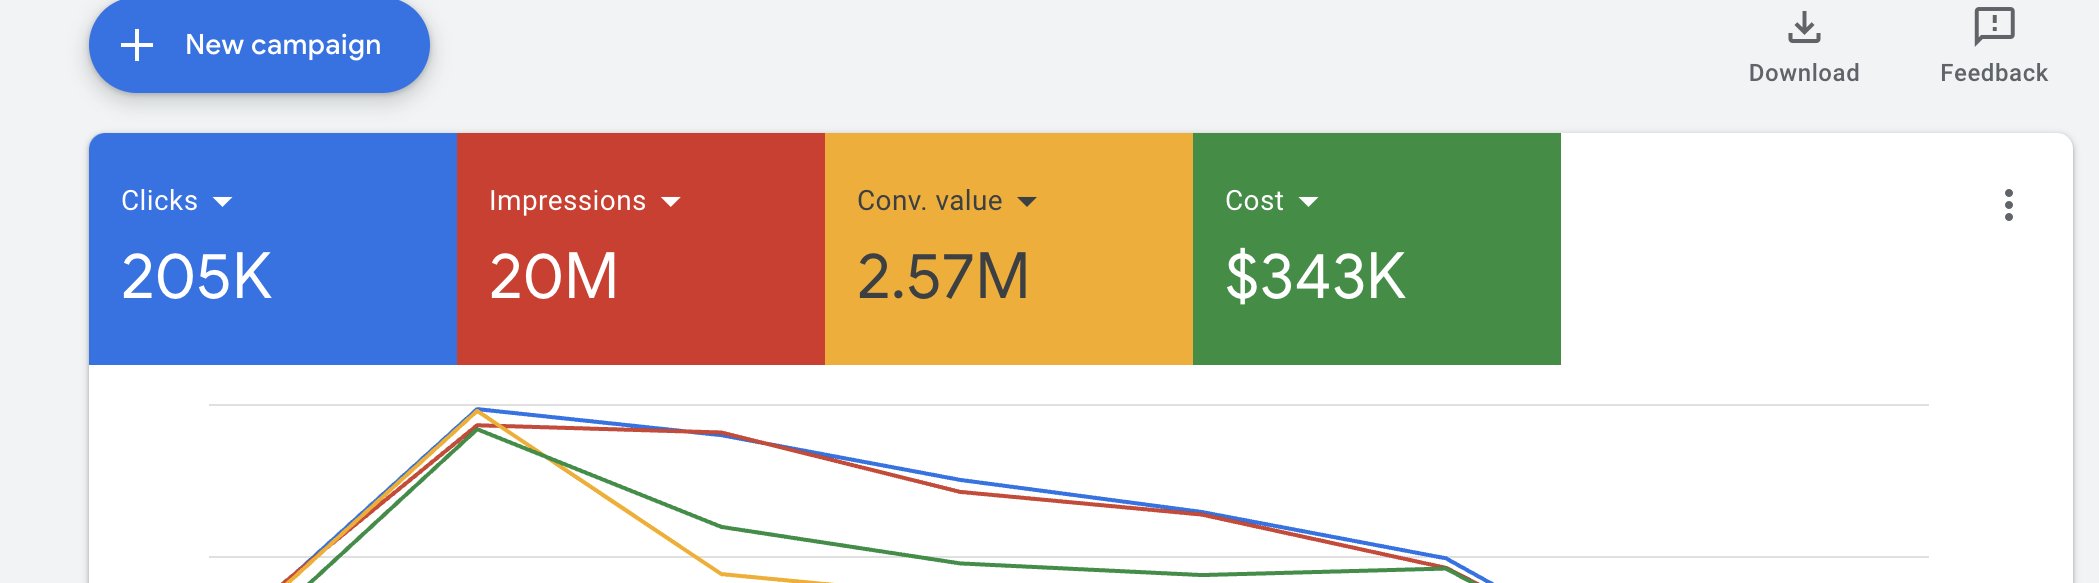Viewport: 2099px width, 583px height.
Task: Click the Impressions label text
Action: [567, 201]
